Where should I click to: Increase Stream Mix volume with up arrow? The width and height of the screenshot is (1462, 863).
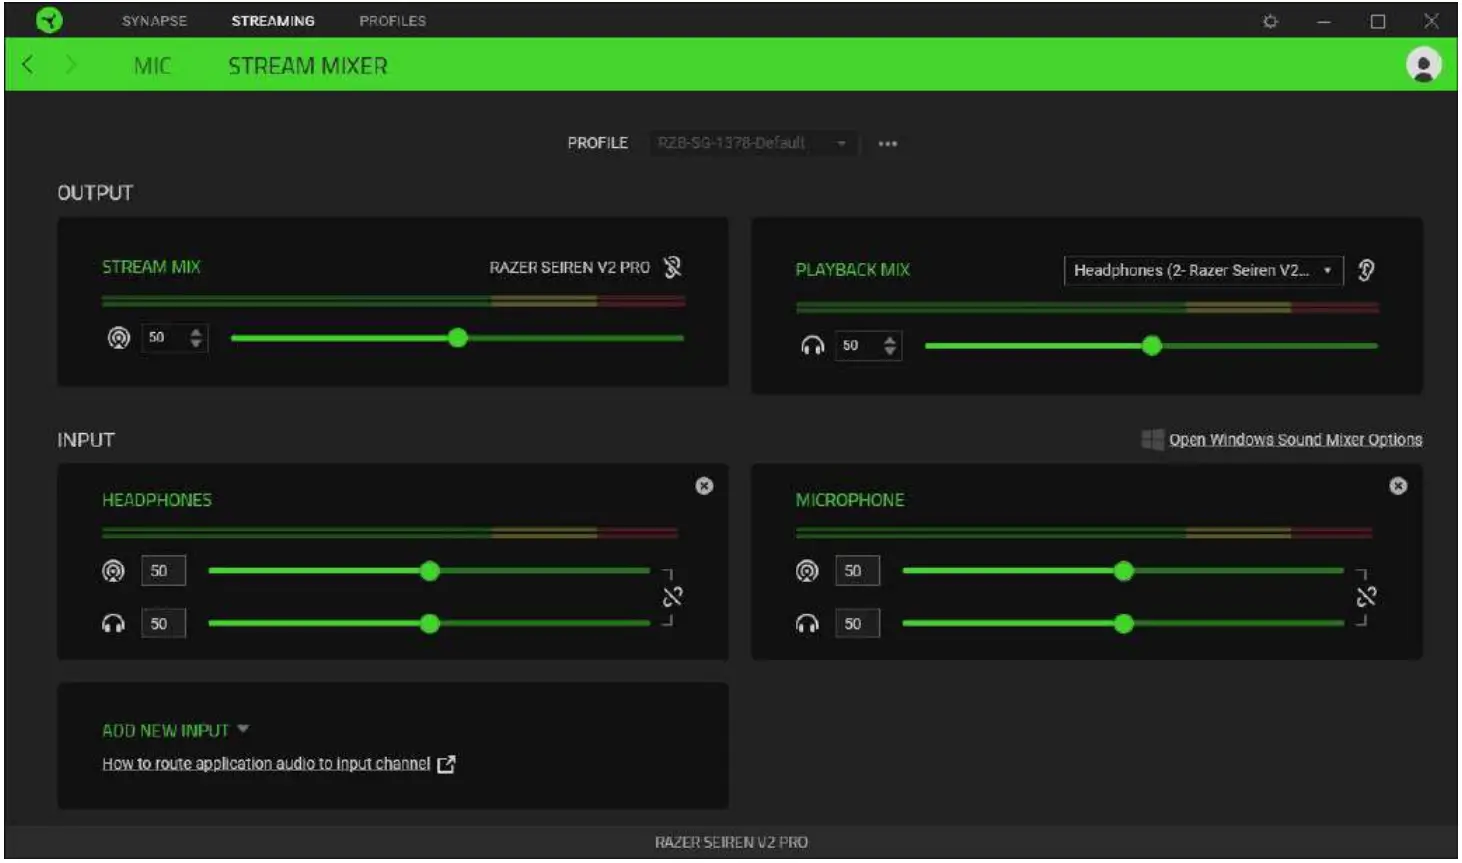coord(196,332)
